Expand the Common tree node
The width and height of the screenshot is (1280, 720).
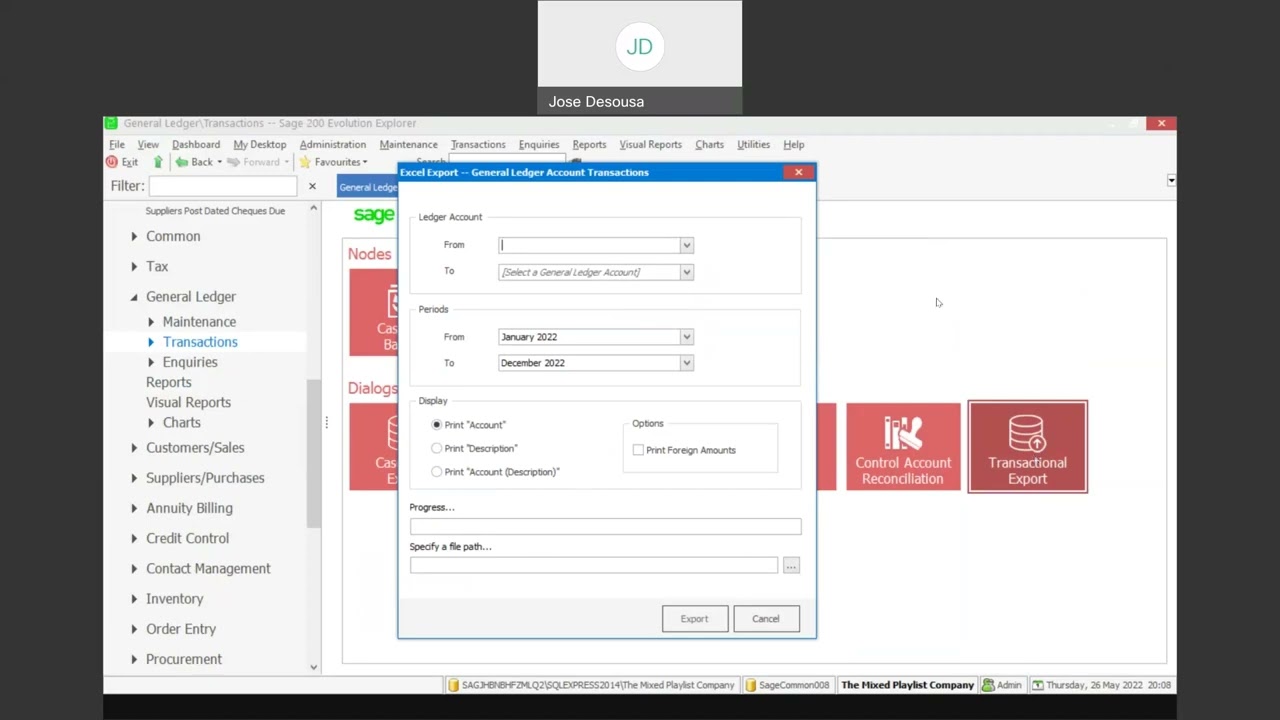point(134,237)
